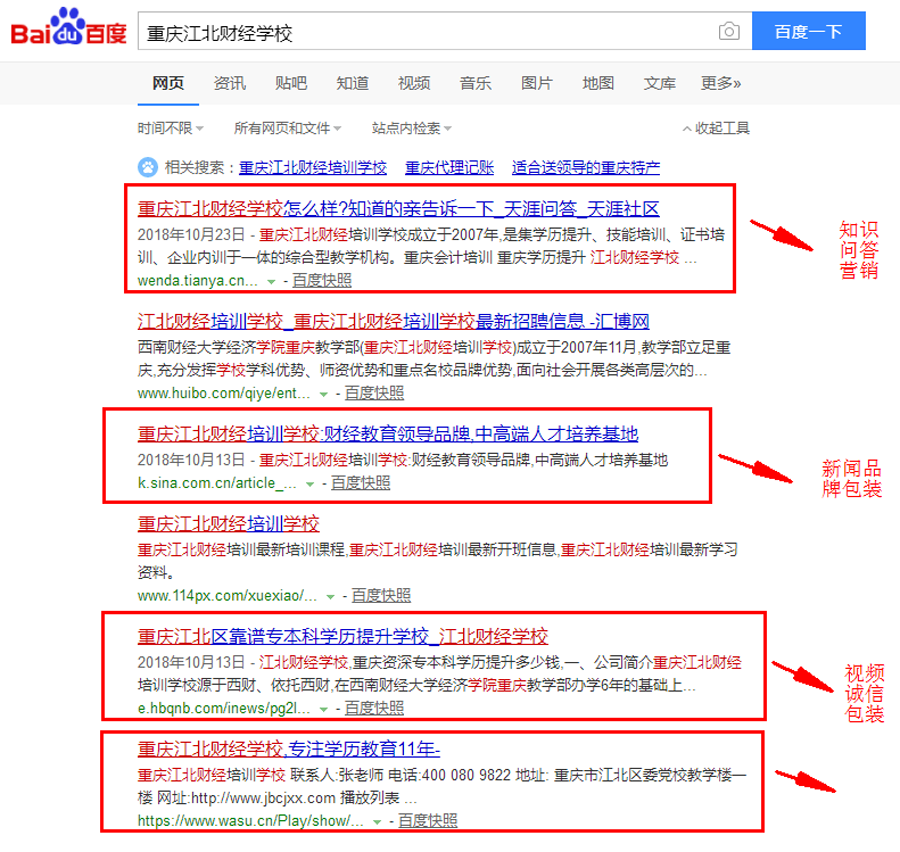Open related search 重庆代理记账
This screenshot has width=900, height=852.
coord(449,168)
